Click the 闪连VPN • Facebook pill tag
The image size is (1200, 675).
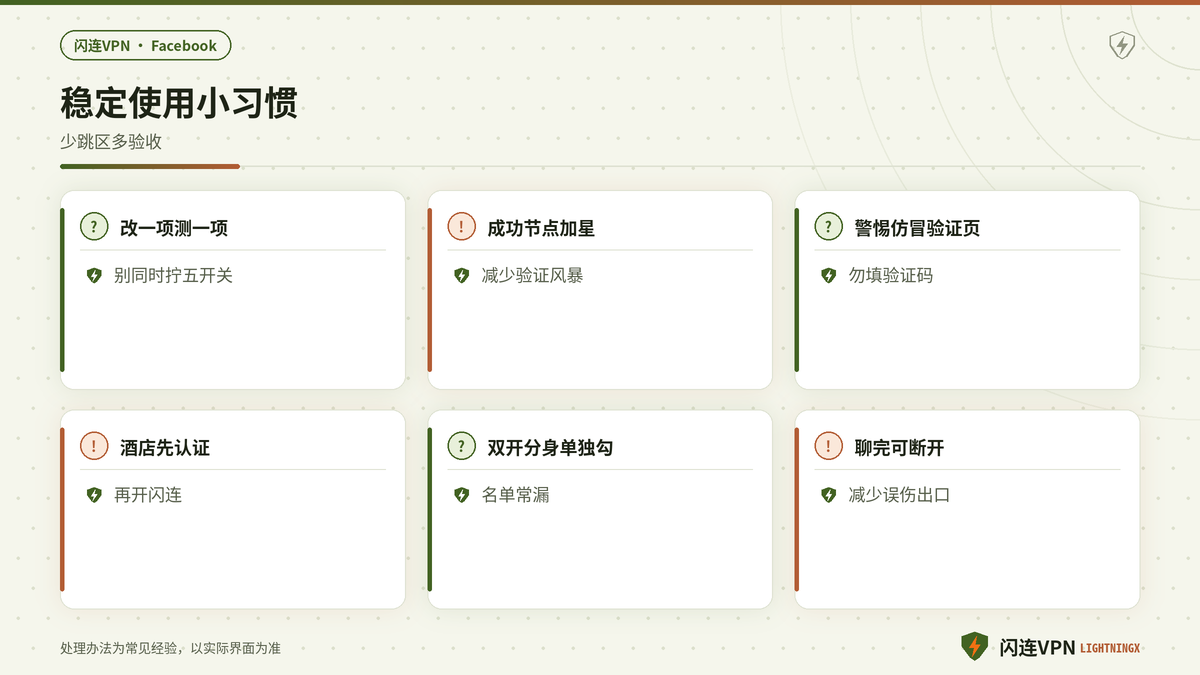146,45
